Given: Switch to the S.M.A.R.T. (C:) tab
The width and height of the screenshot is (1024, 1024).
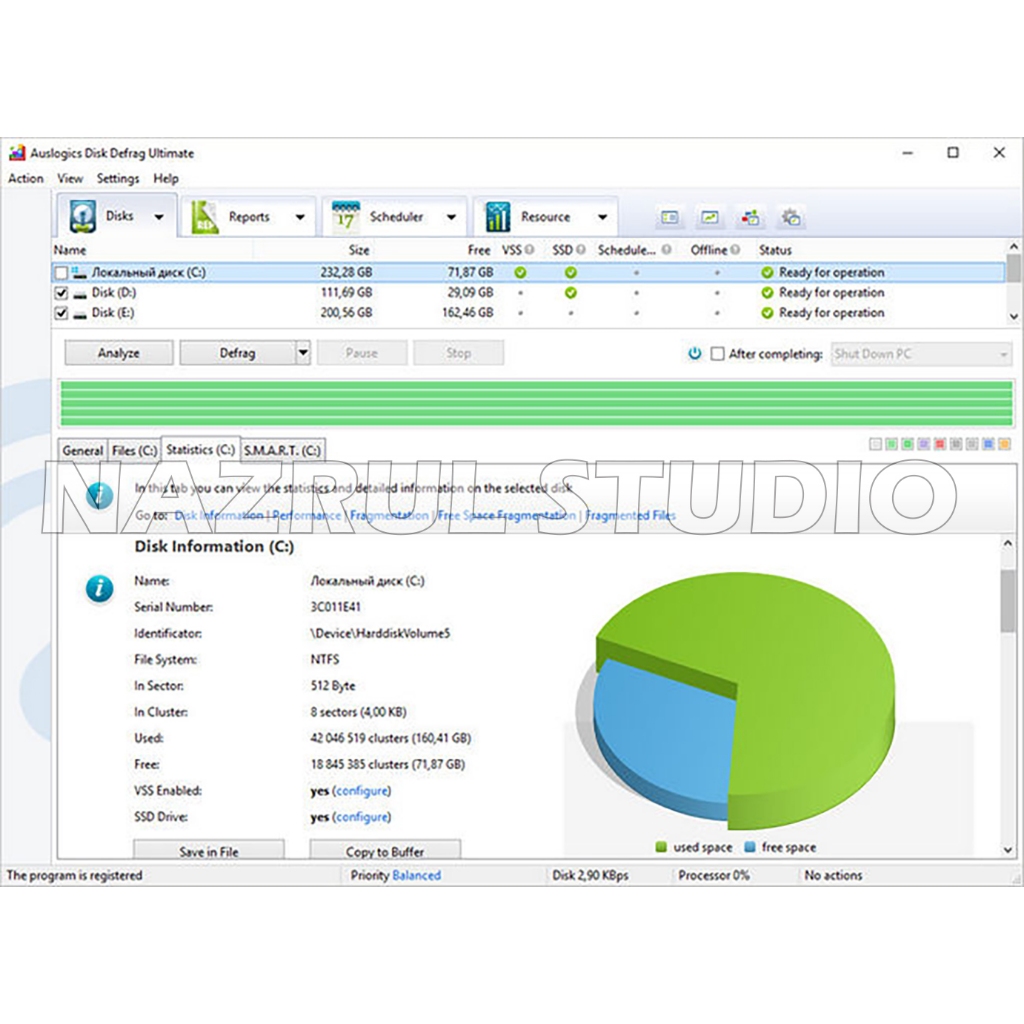Looking at the screenshot, I should (x=282, y=451).
